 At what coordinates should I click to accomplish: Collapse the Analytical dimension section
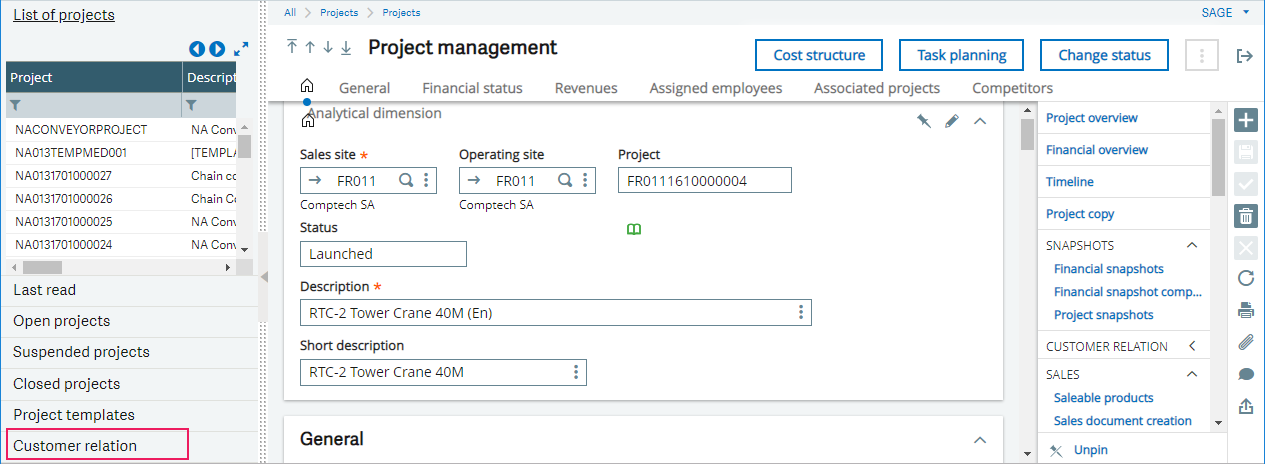tap(980, 121)
